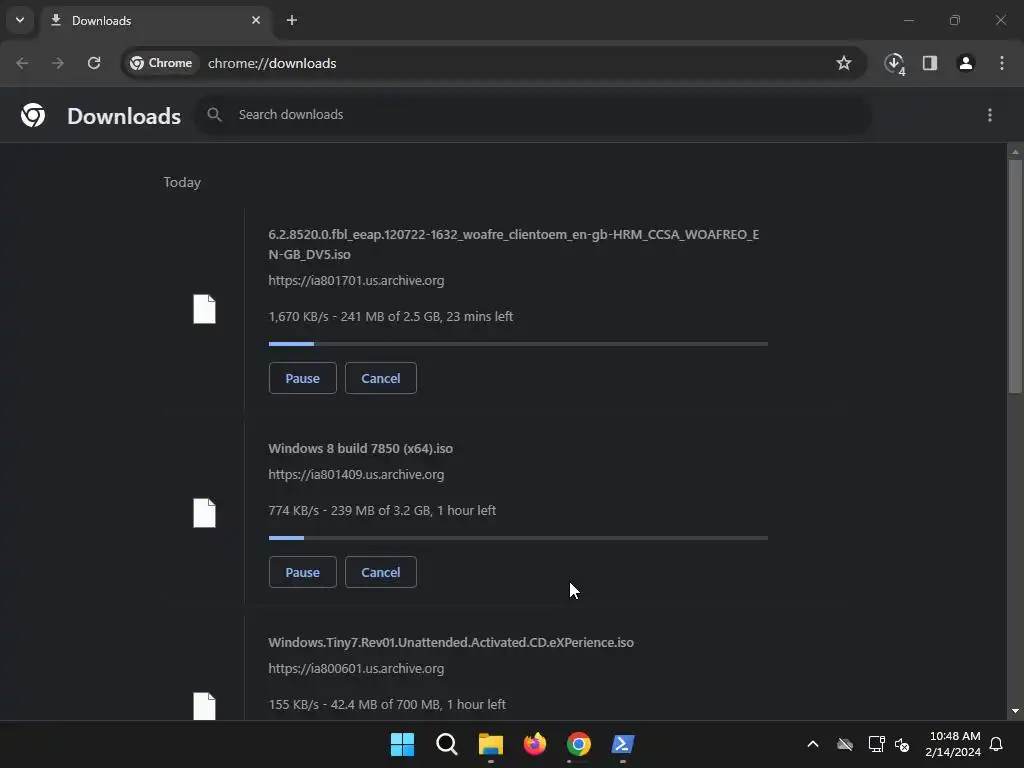Go forward to next page
This screenshot has width=1024, height=768.
click(x=58, y=63)
